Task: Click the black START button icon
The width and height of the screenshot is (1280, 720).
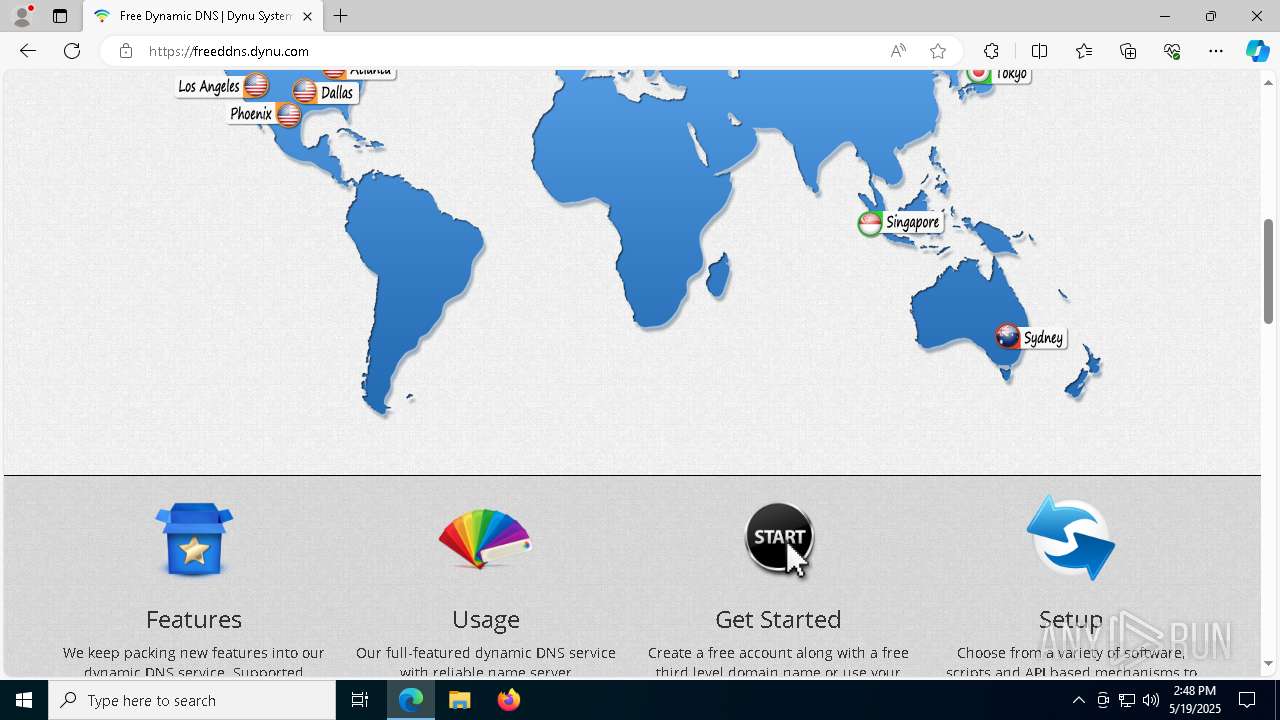Action: (x=779, y=539)
